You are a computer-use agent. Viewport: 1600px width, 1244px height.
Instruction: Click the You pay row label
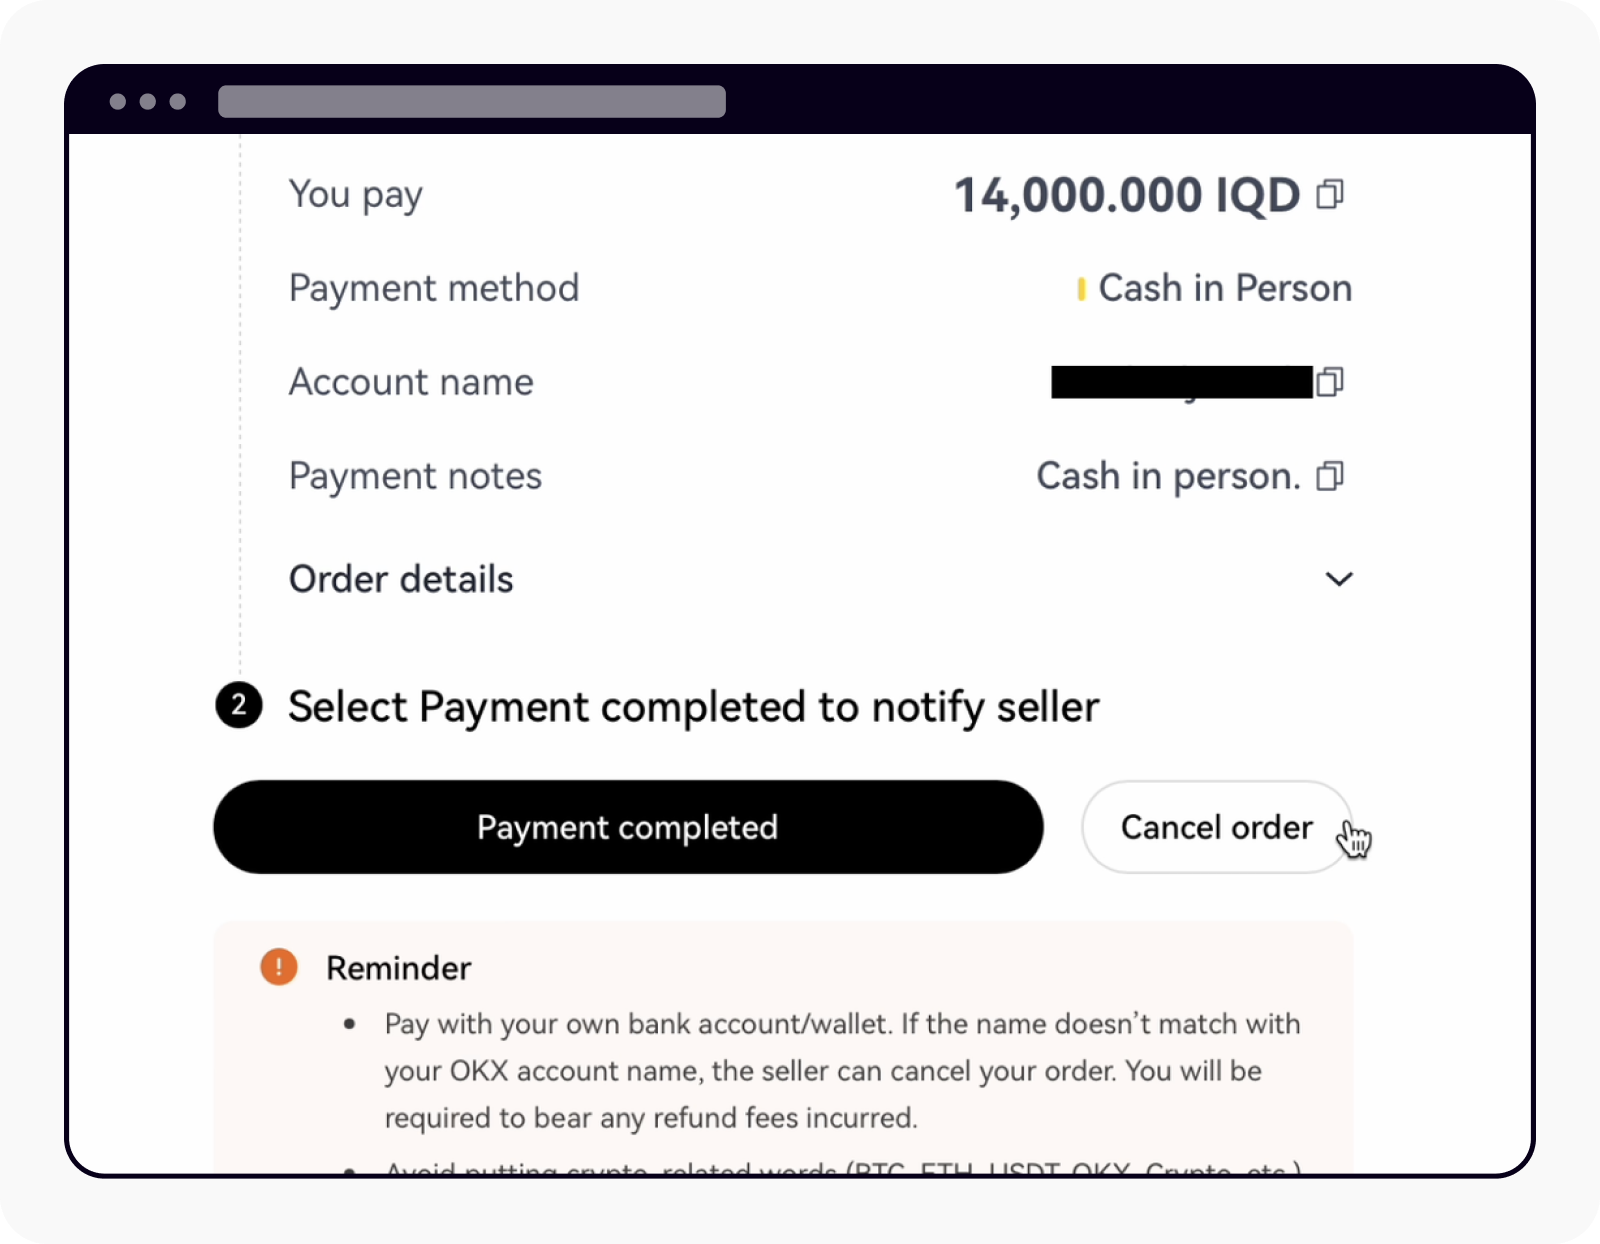(x=355, y=194)
